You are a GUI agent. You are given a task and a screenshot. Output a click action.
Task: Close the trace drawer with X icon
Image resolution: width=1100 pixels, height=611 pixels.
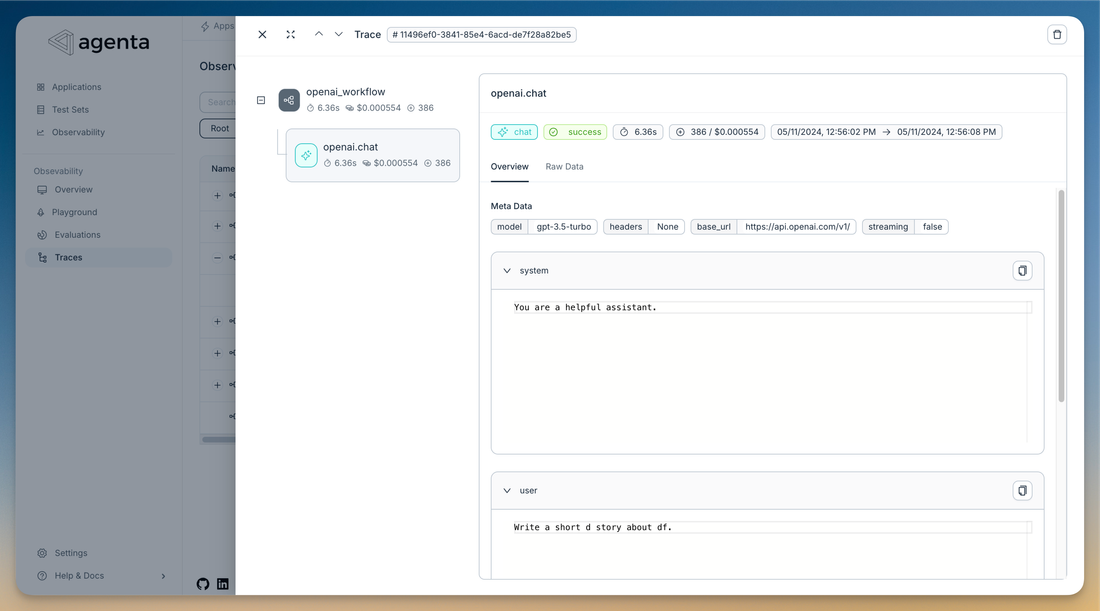pos(262,34)
